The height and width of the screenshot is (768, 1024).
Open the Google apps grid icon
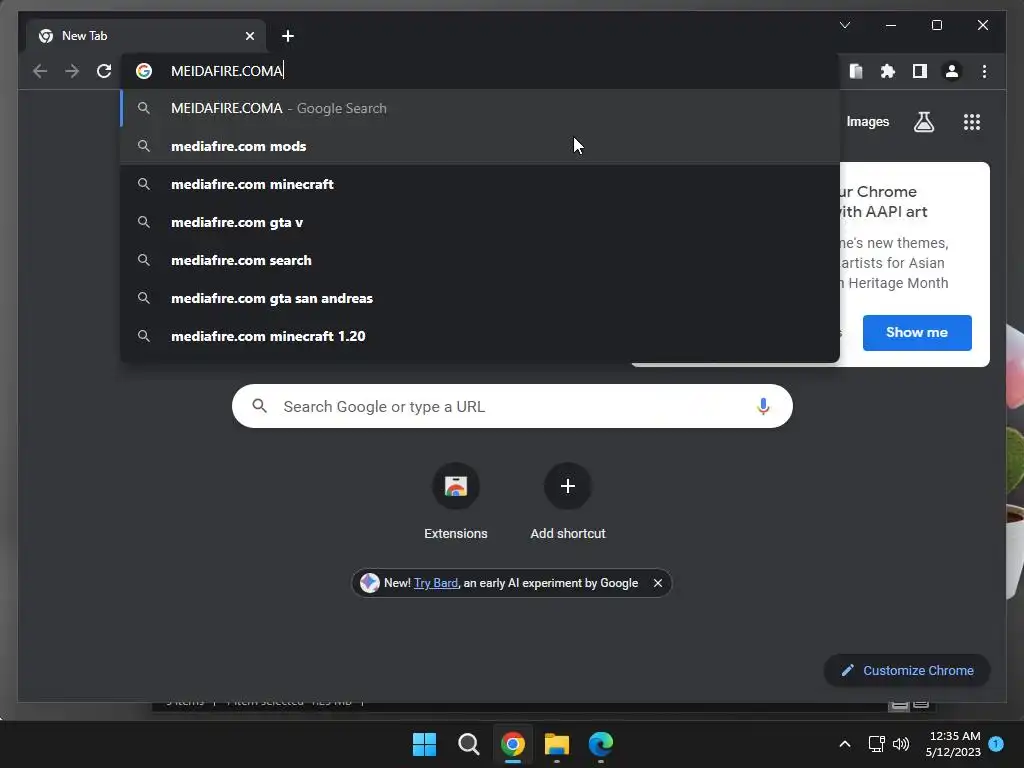[972, 122]
